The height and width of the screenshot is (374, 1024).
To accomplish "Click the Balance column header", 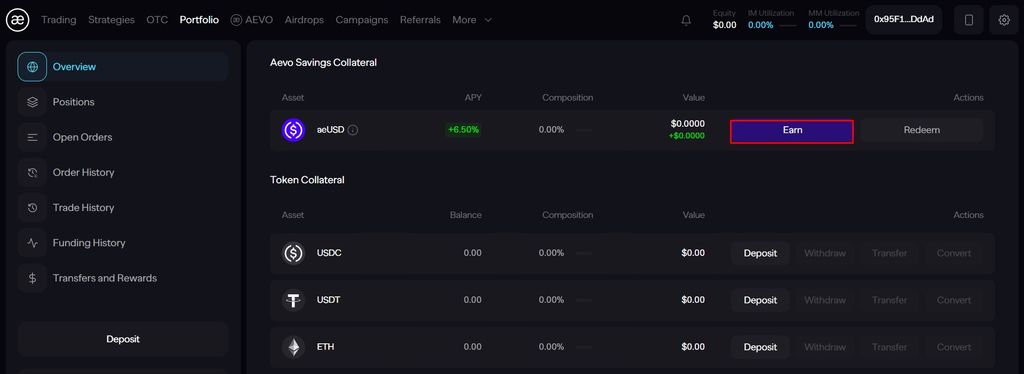I will (466, 215).
